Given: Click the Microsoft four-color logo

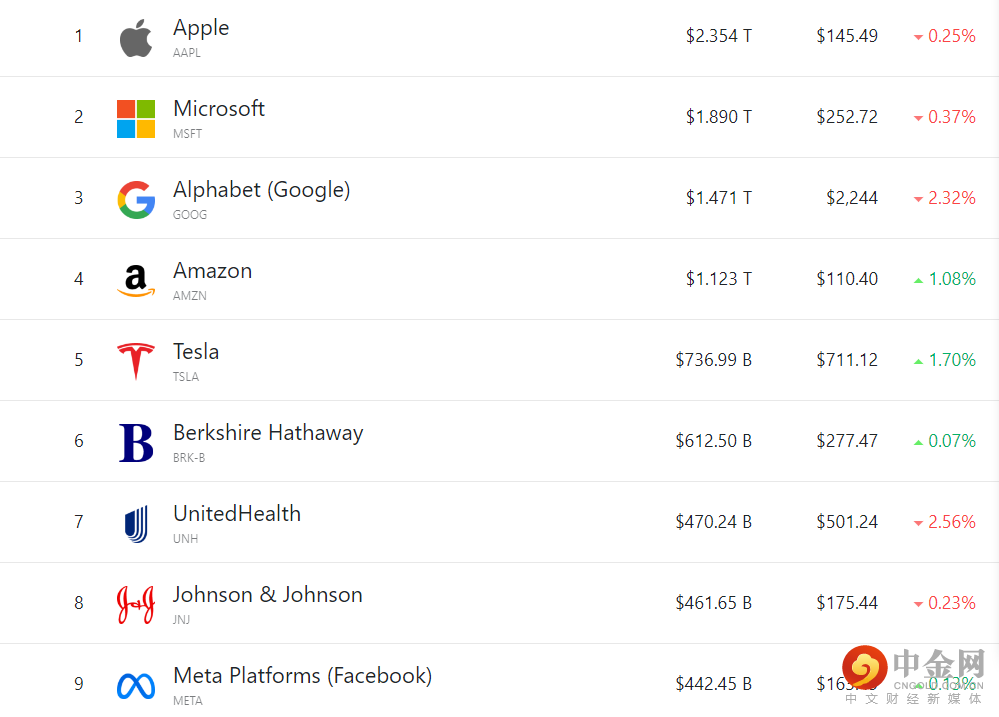Looking at the screenshot, I should 136,119.
